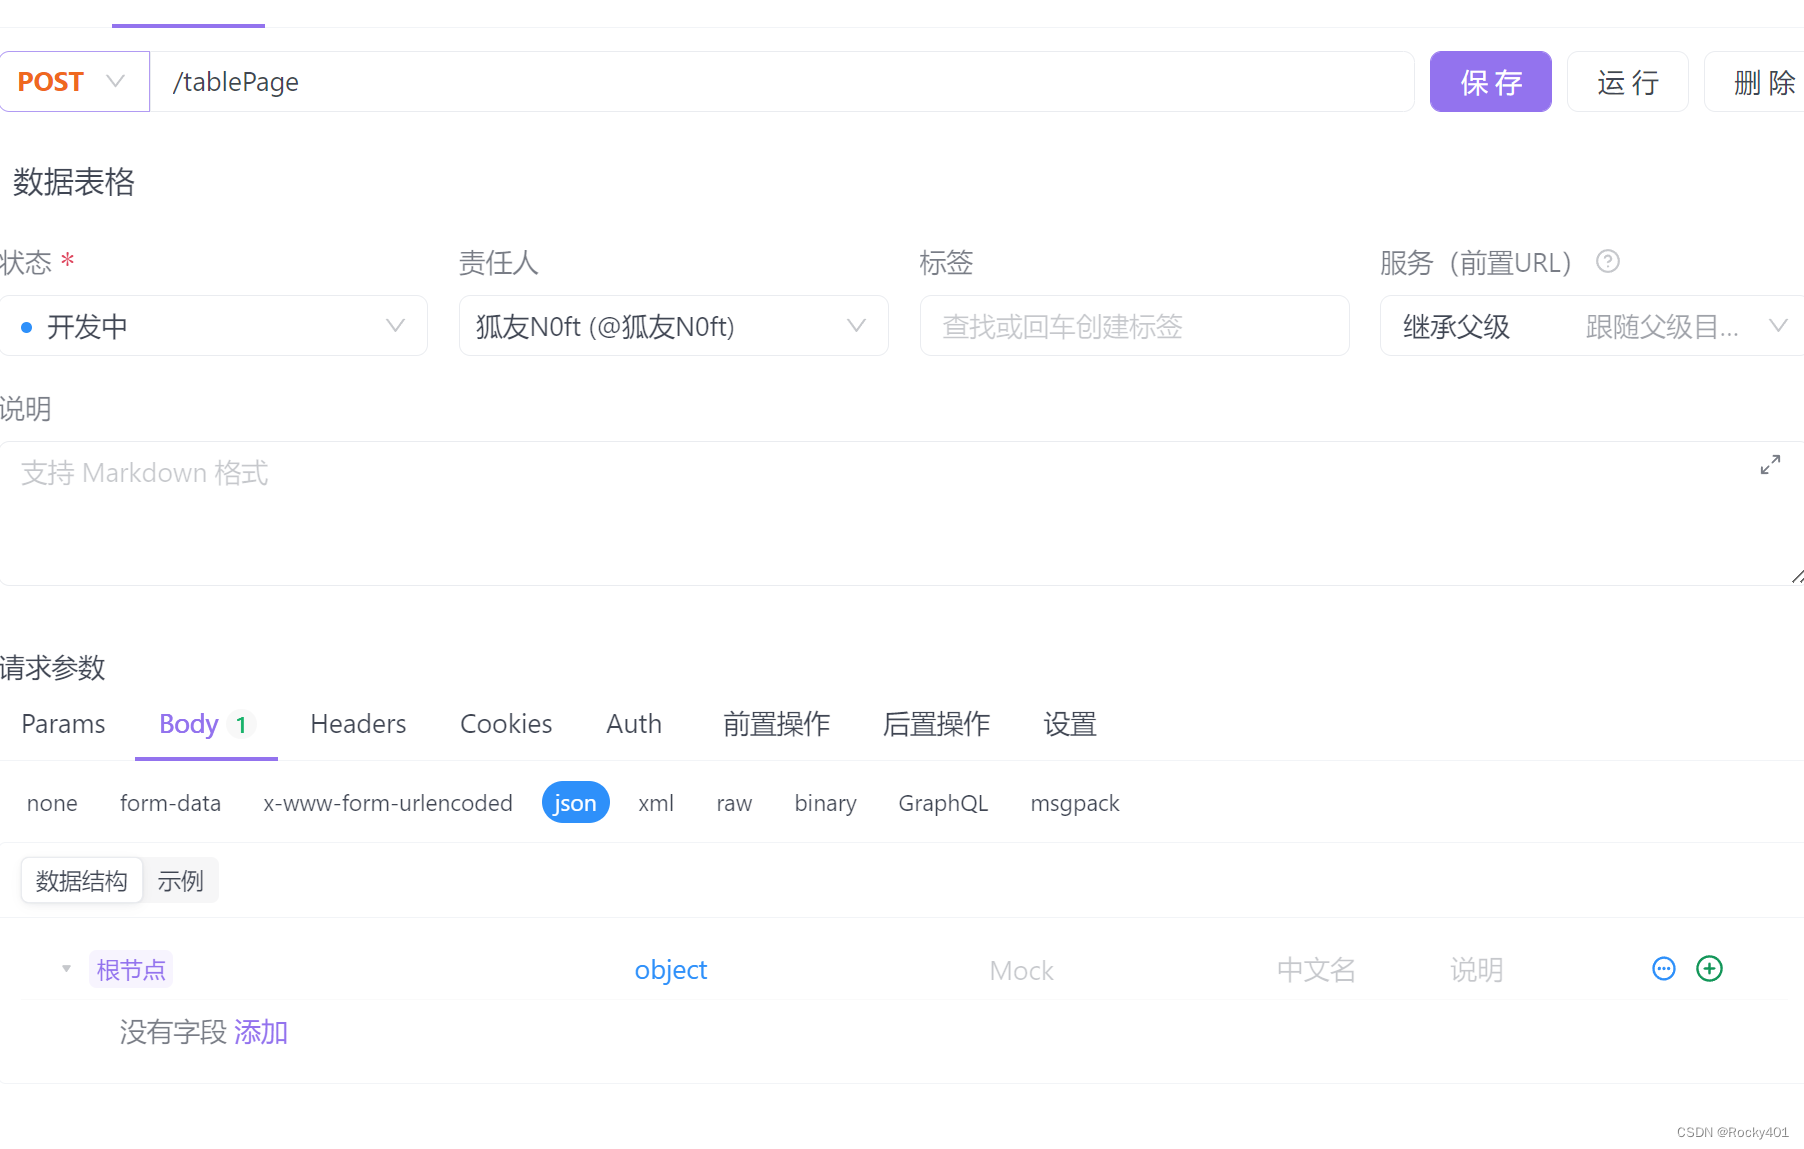Select the xml body format
Image resolution: width=1804 pixels, height=1149 pixels.
click(656, 802)
